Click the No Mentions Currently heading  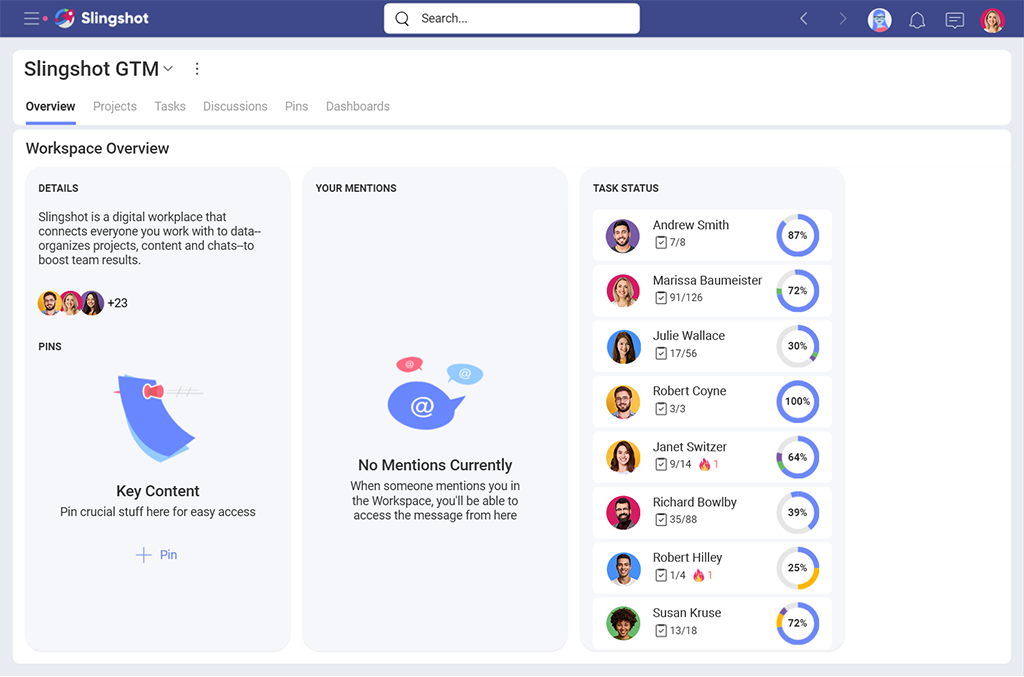click(x=435, y=465)
